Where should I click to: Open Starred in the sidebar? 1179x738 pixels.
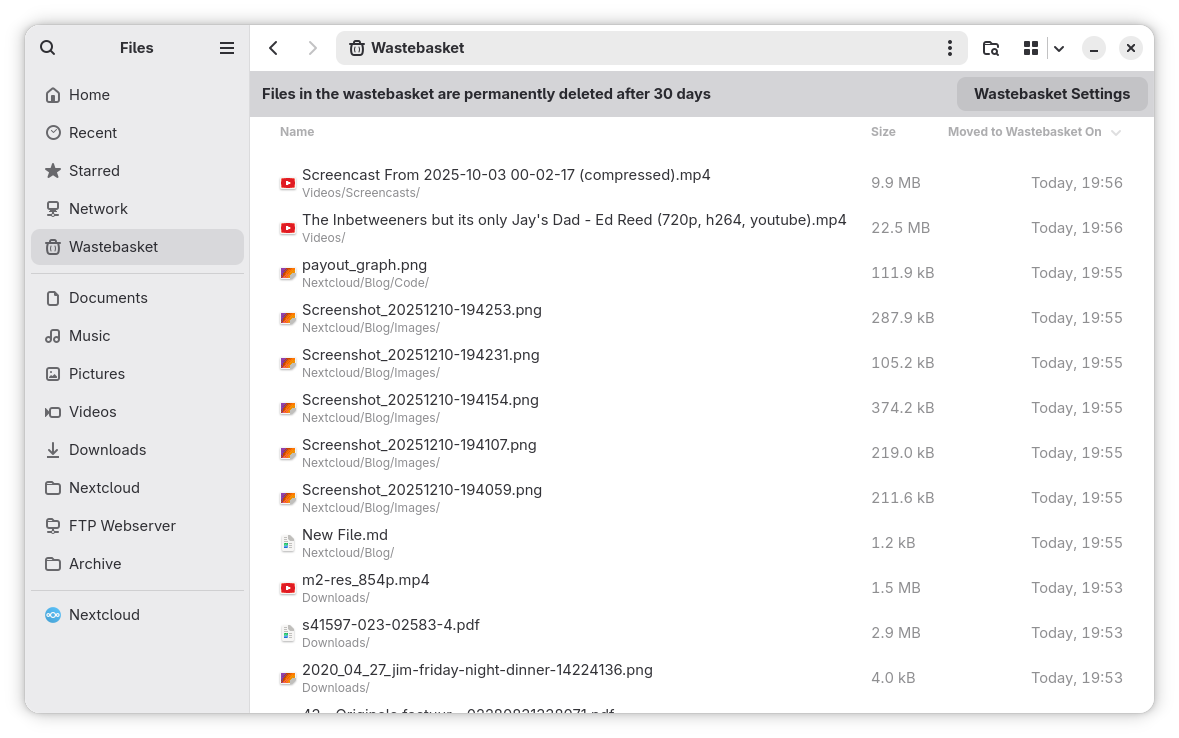coord(94,171)
